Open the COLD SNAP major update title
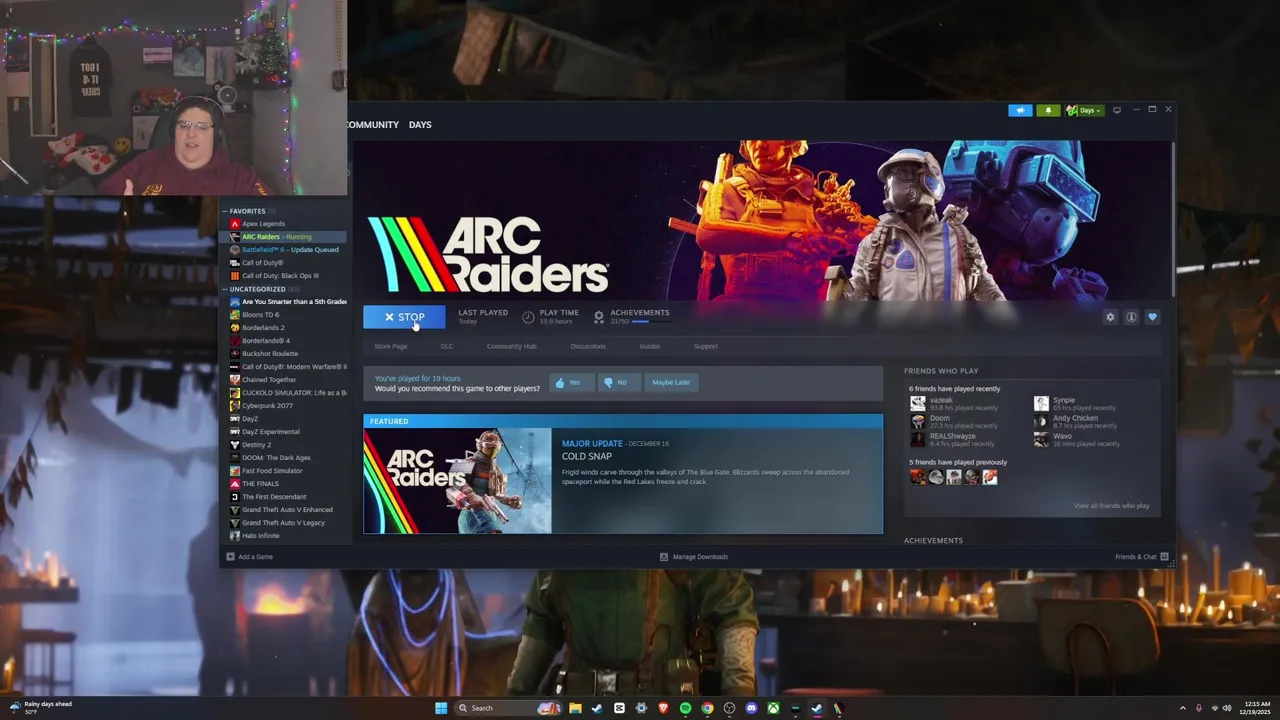This screenshot has height=720, width=1280. 587,456
